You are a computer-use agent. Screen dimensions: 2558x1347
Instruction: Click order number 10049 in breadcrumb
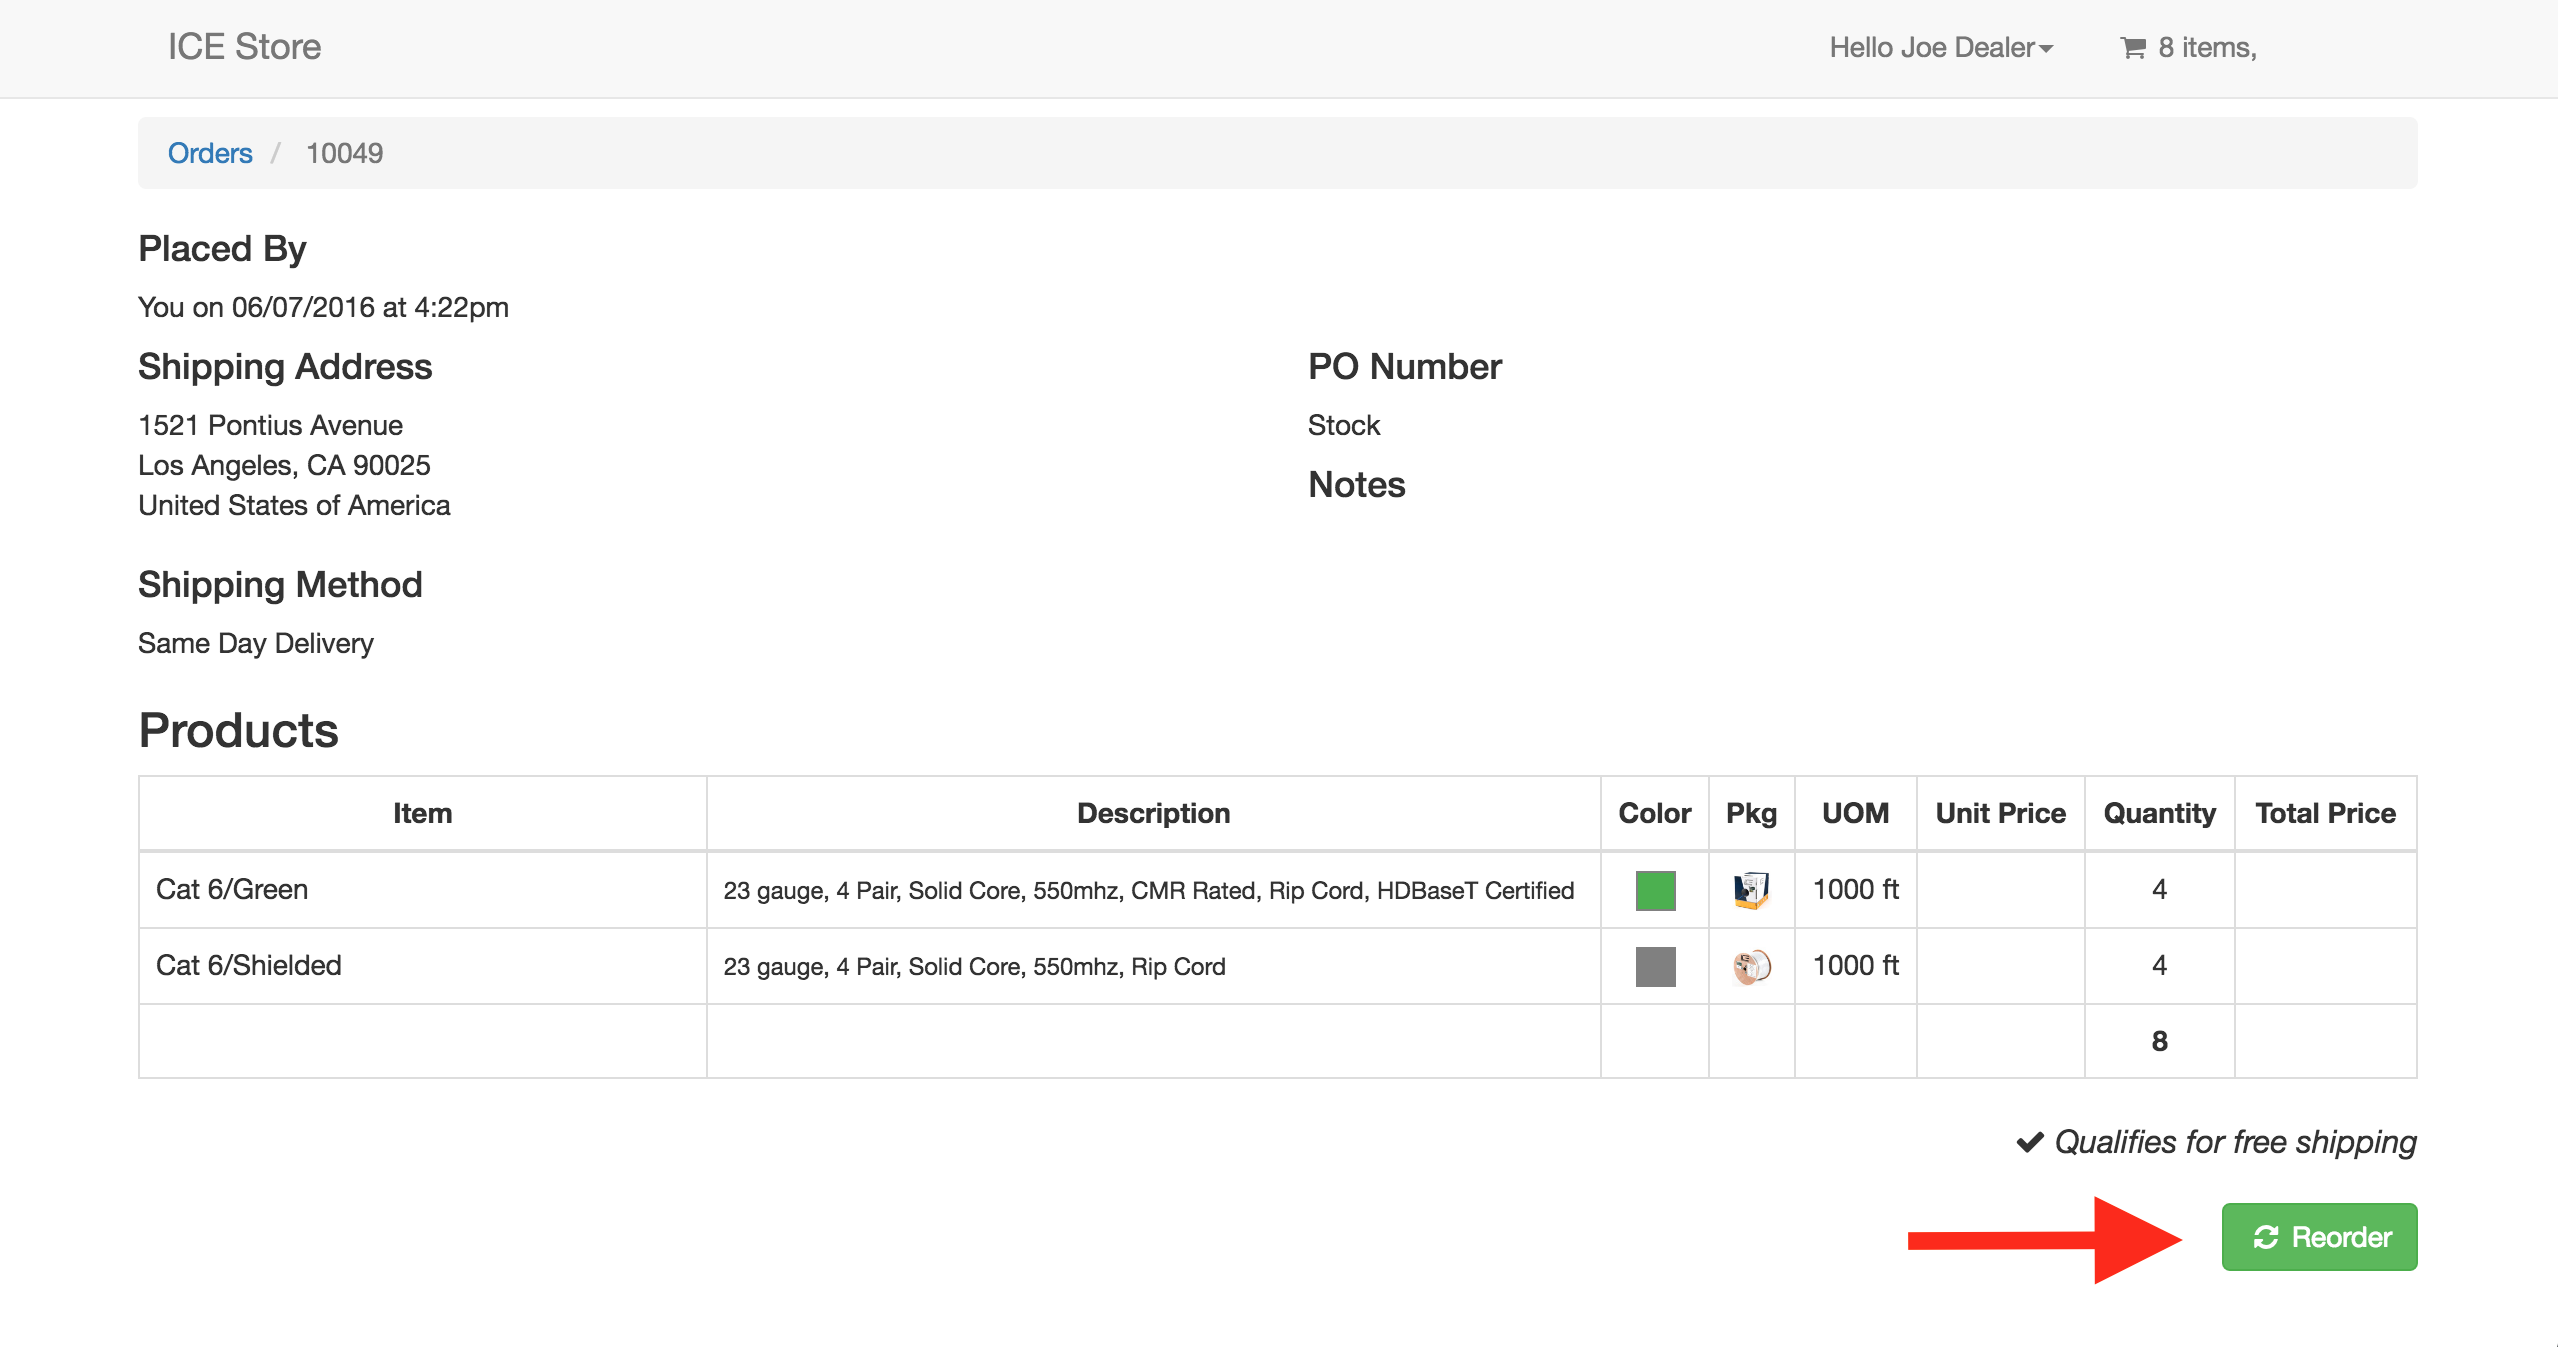point(344,153)
